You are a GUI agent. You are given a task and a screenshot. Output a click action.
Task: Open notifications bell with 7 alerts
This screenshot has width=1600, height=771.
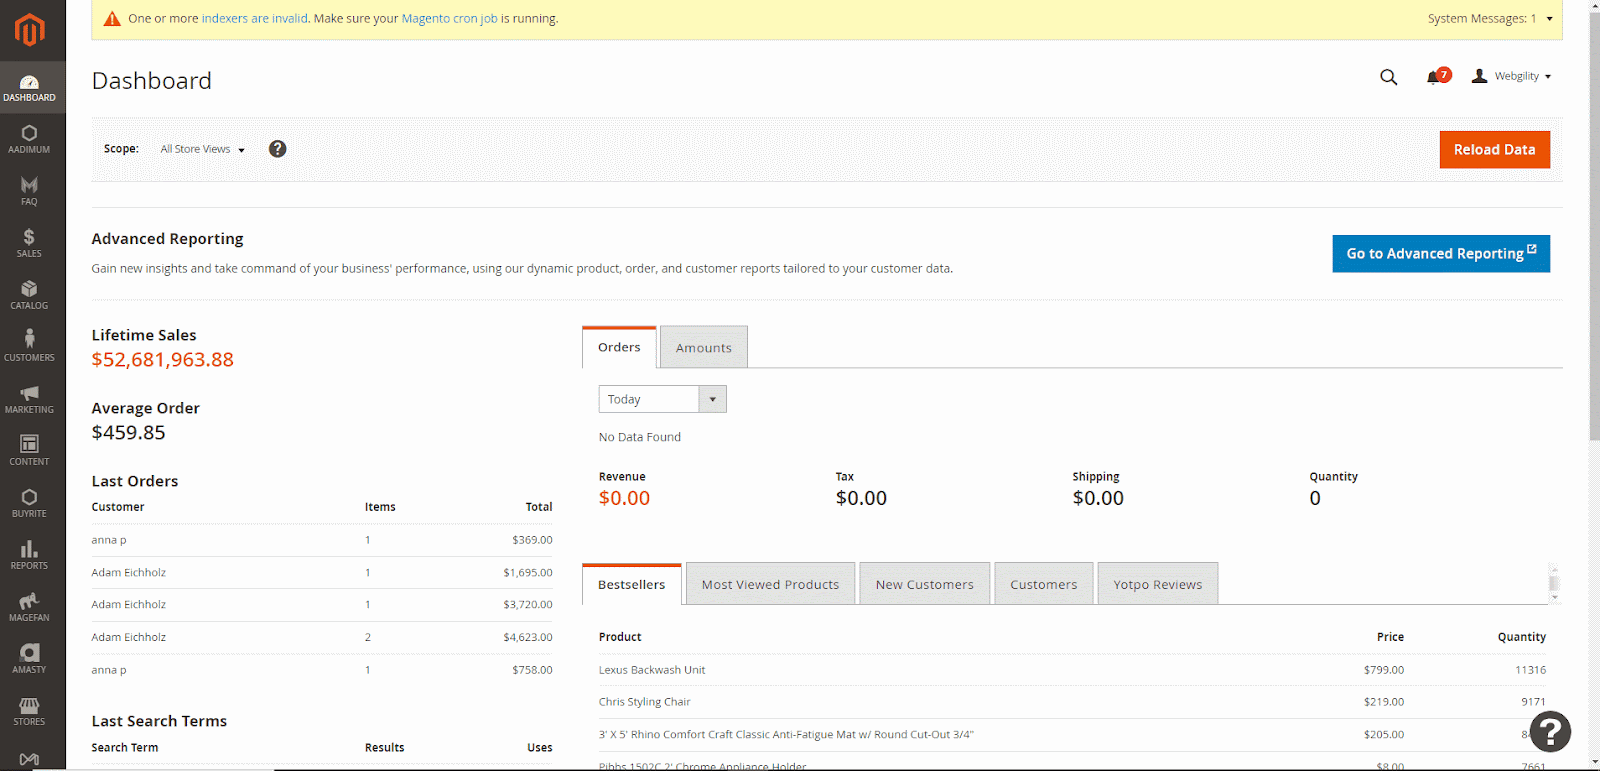click(1436, 77)
